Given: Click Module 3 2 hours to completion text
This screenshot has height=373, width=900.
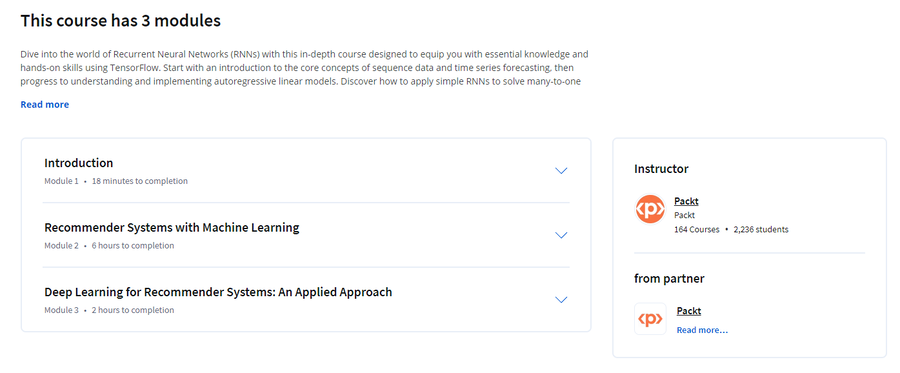Looking at the screenshot, I should 109,310.
